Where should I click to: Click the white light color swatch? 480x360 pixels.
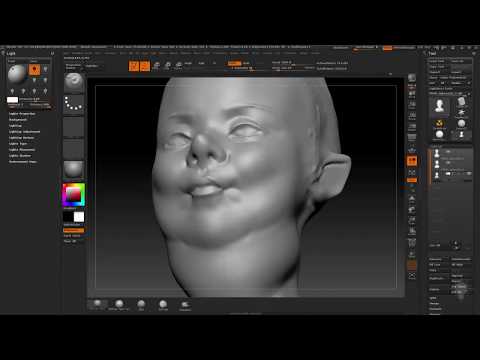(x=12, y=99)
